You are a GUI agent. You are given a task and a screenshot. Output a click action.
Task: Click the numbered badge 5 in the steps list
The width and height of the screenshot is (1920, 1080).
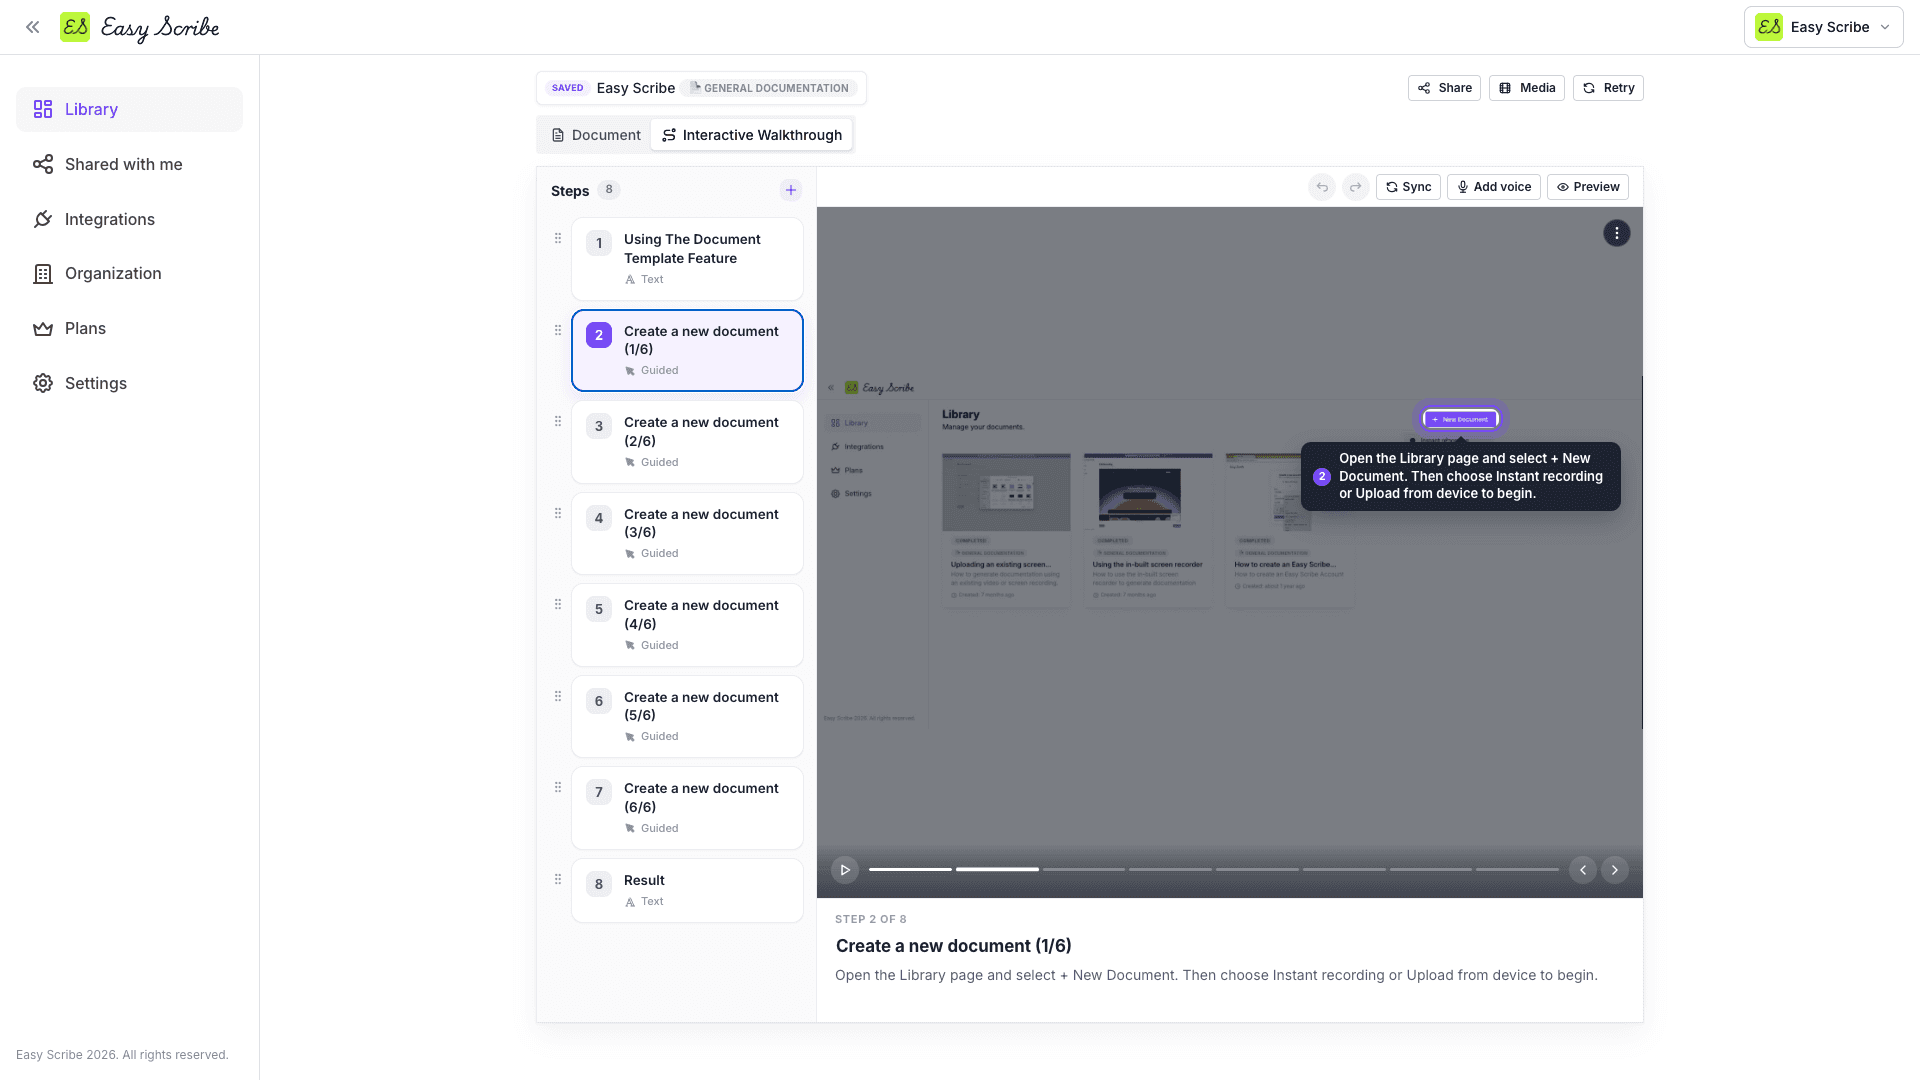click(x=599, y=609)
